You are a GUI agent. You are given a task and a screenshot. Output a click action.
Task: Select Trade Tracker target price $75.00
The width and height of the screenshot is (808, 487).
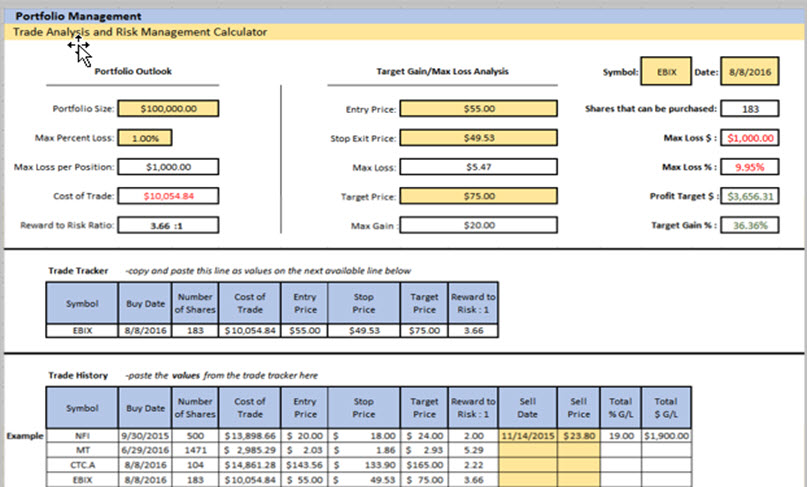pos(424,330)
